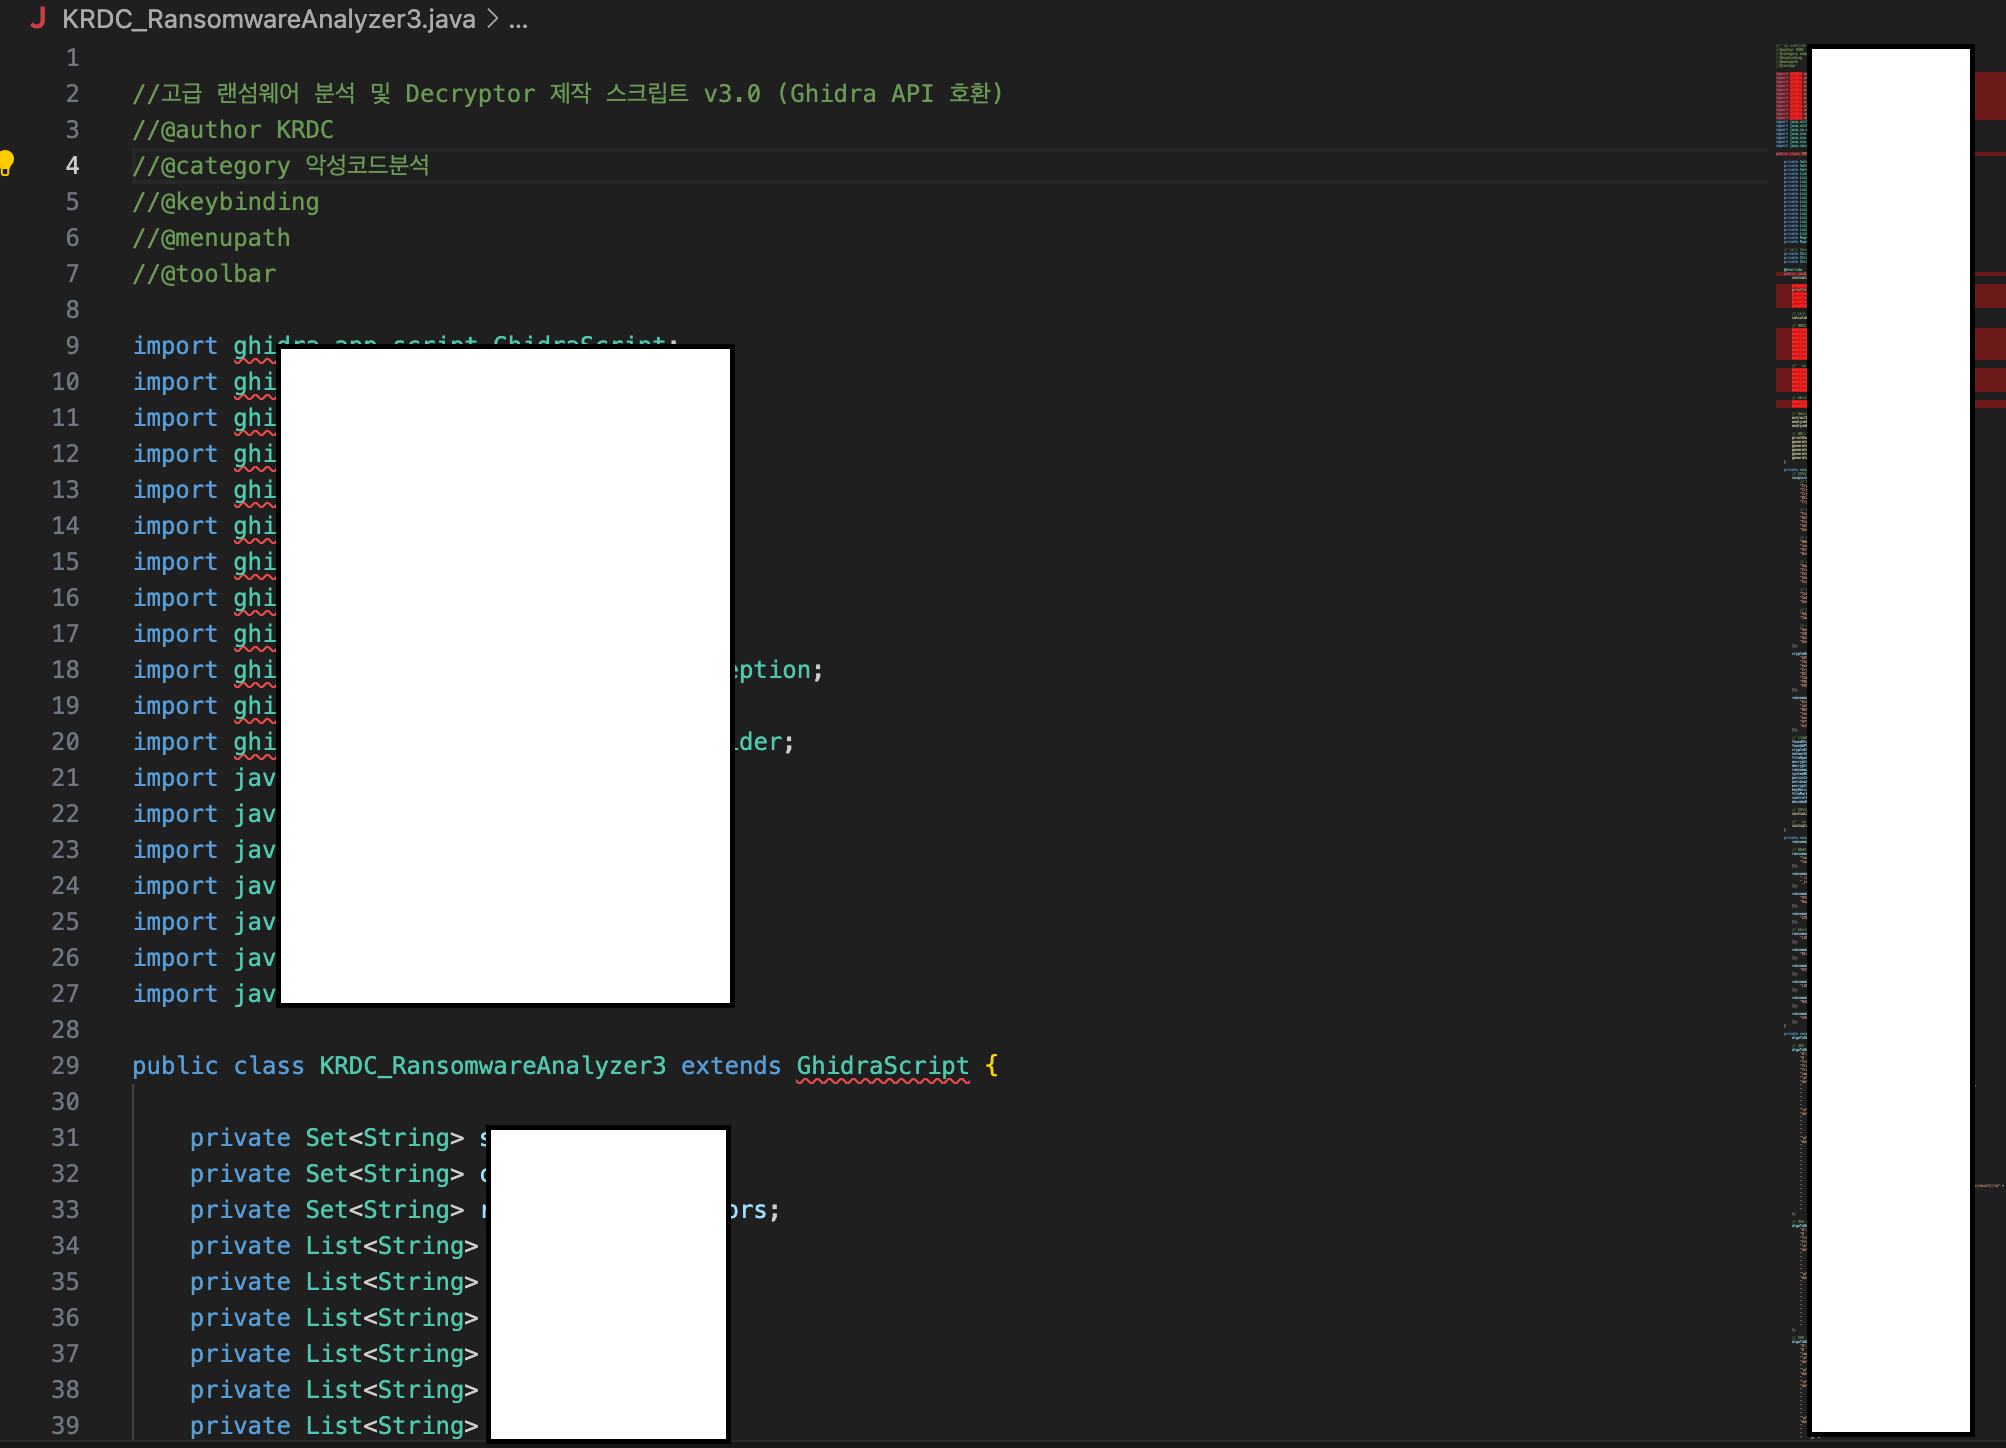2006x1448 pixels.
Task: Click the Java file icon in breadcrumb
Action: click(38, 19)
